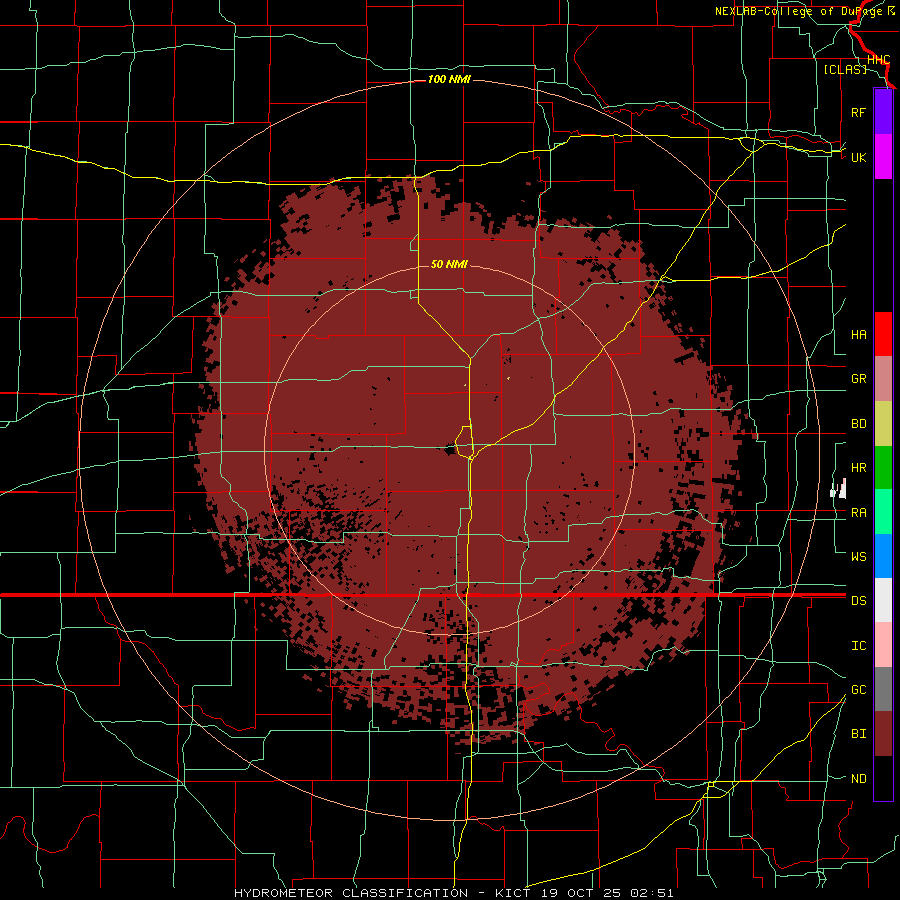Screen dimensions: 900x900
Task: Click the KICT station identifier in caption
Action: [514, 893]
